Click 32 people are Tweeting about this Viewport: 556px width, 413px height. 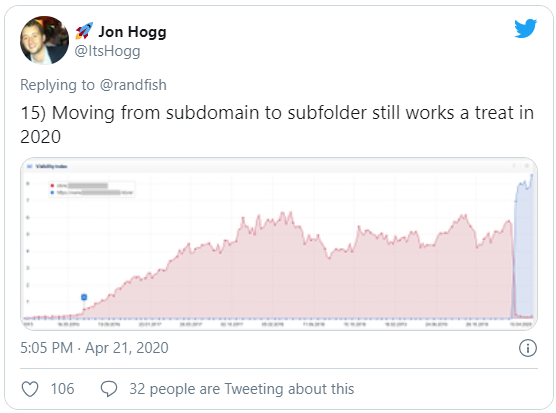click(x=241, y=389)
